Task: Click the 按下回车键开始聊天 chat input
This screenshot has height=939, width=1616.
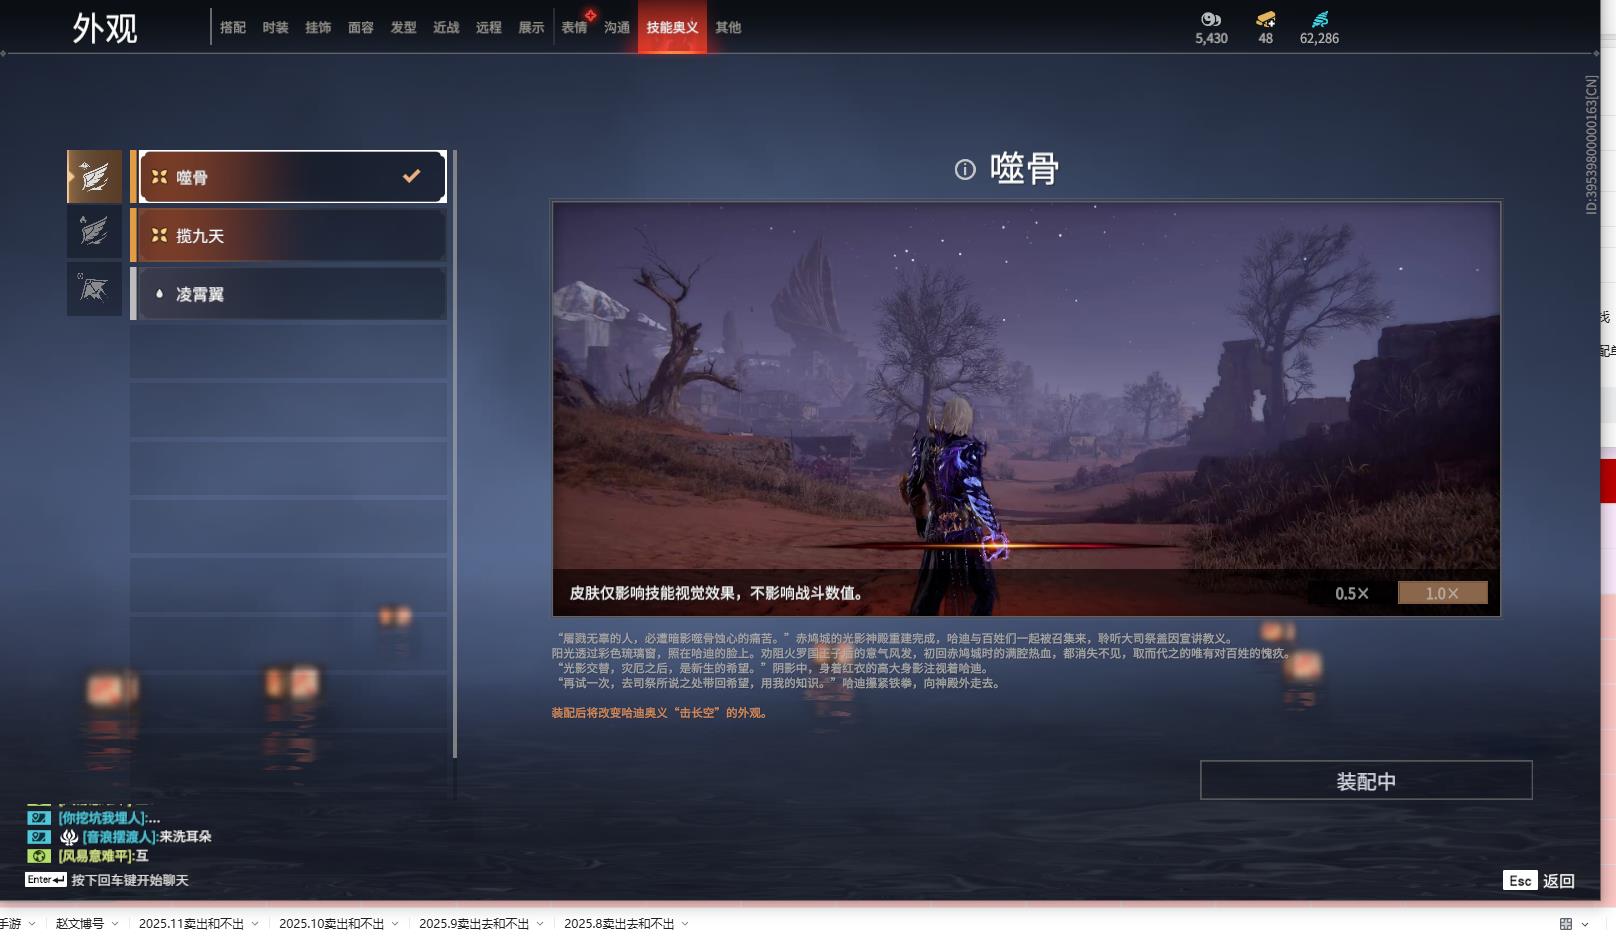Action: tap(130, 881)
